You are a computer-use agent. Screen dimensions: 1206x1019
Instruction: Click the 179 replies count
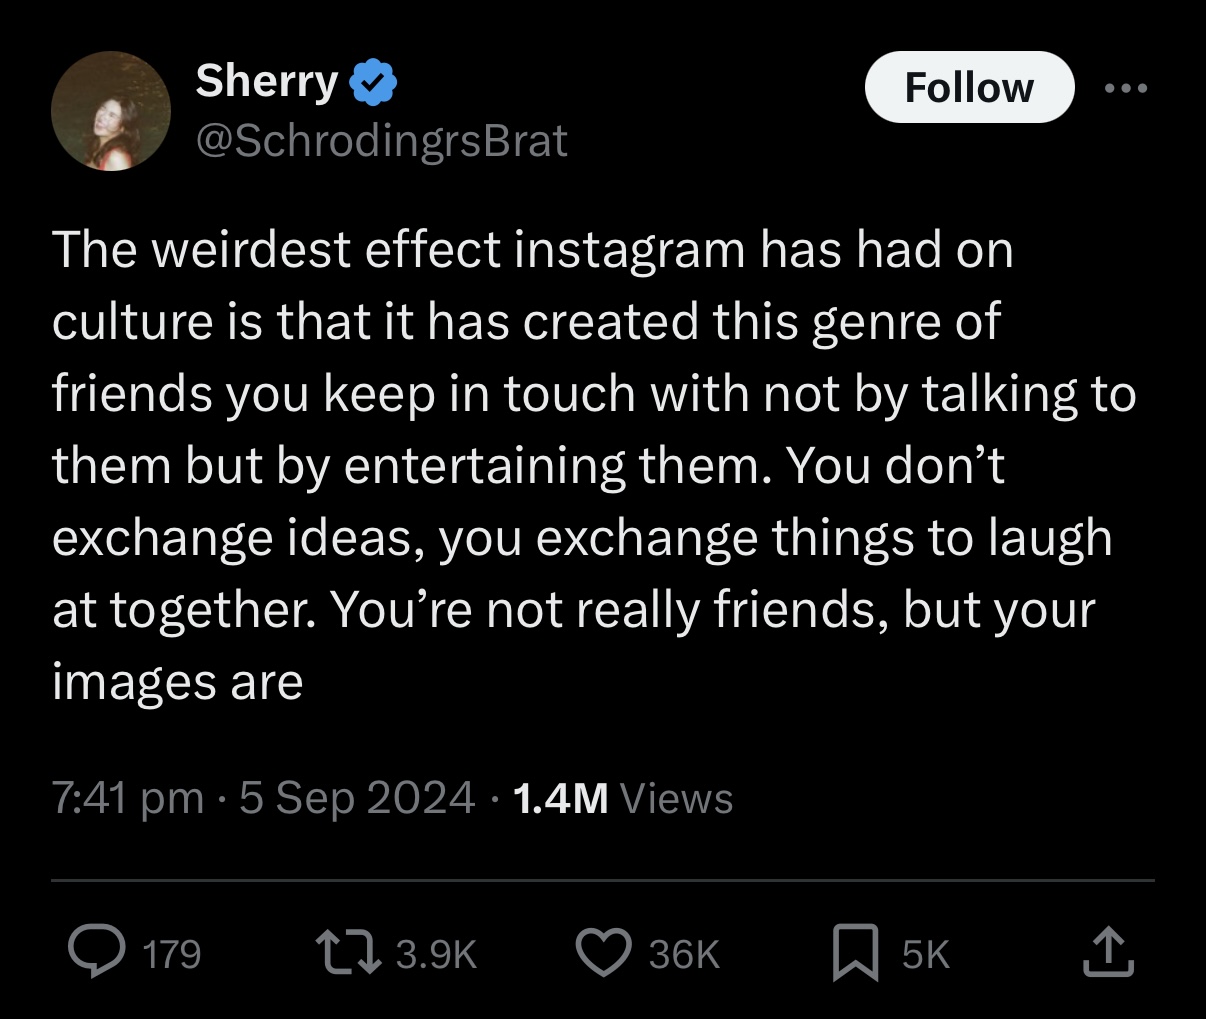(x=172, y=954)
